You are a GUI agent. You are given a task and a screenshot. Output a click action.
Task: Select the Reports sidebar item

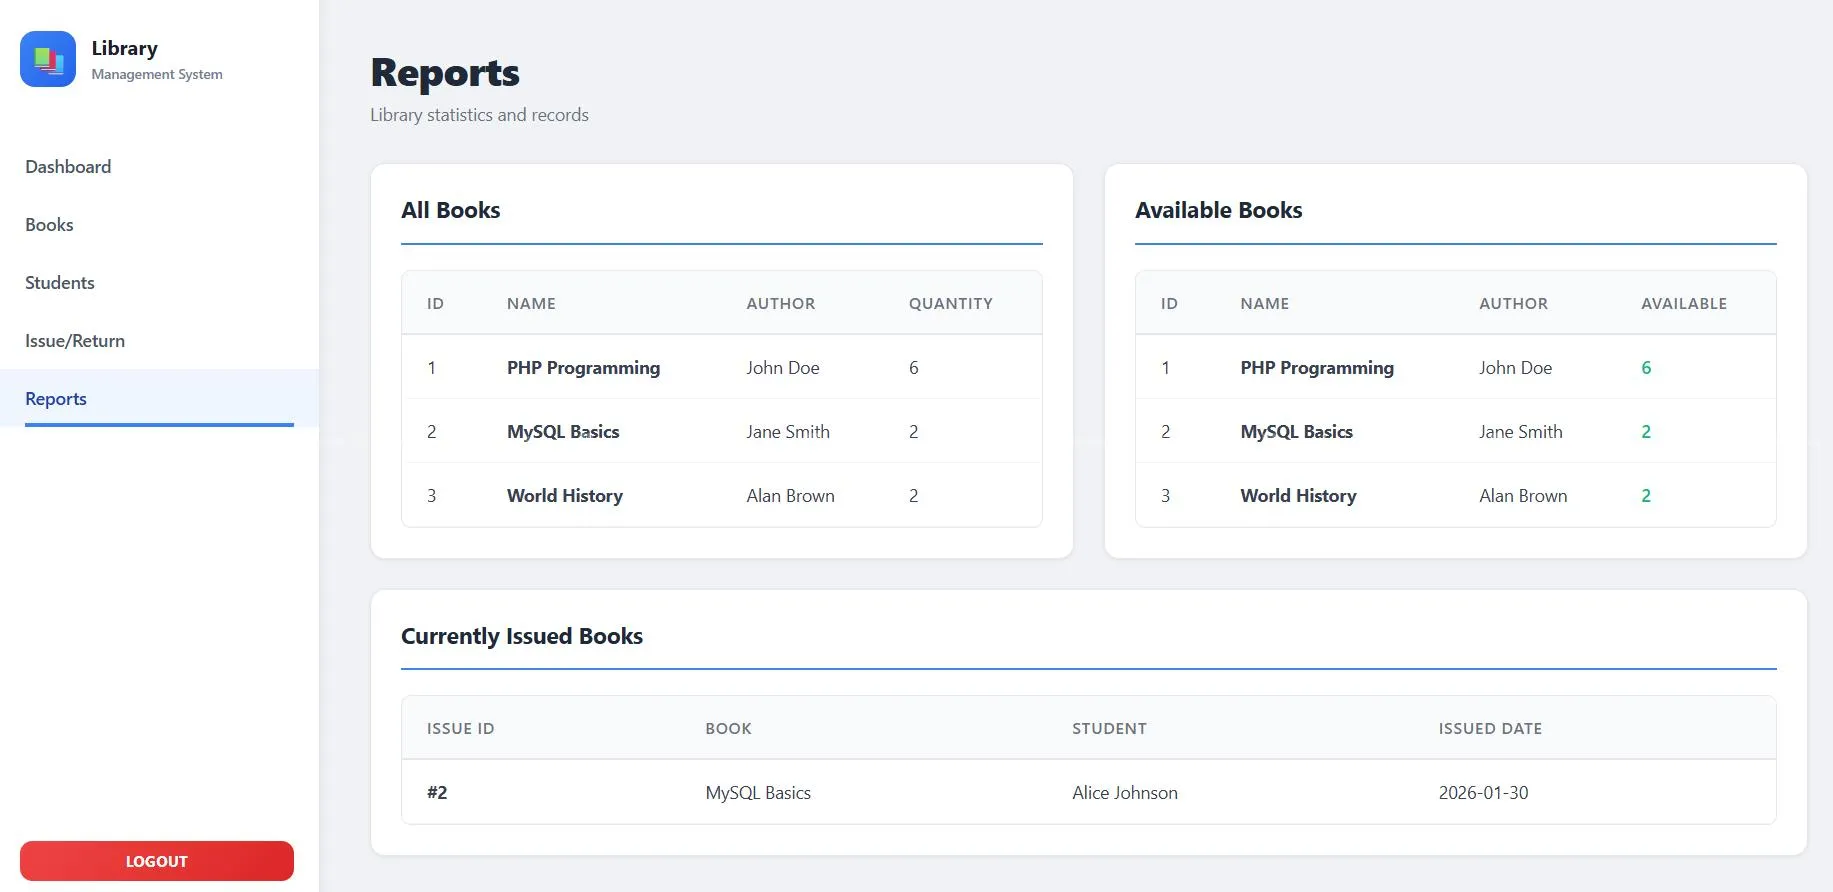(x=56, y=399)
